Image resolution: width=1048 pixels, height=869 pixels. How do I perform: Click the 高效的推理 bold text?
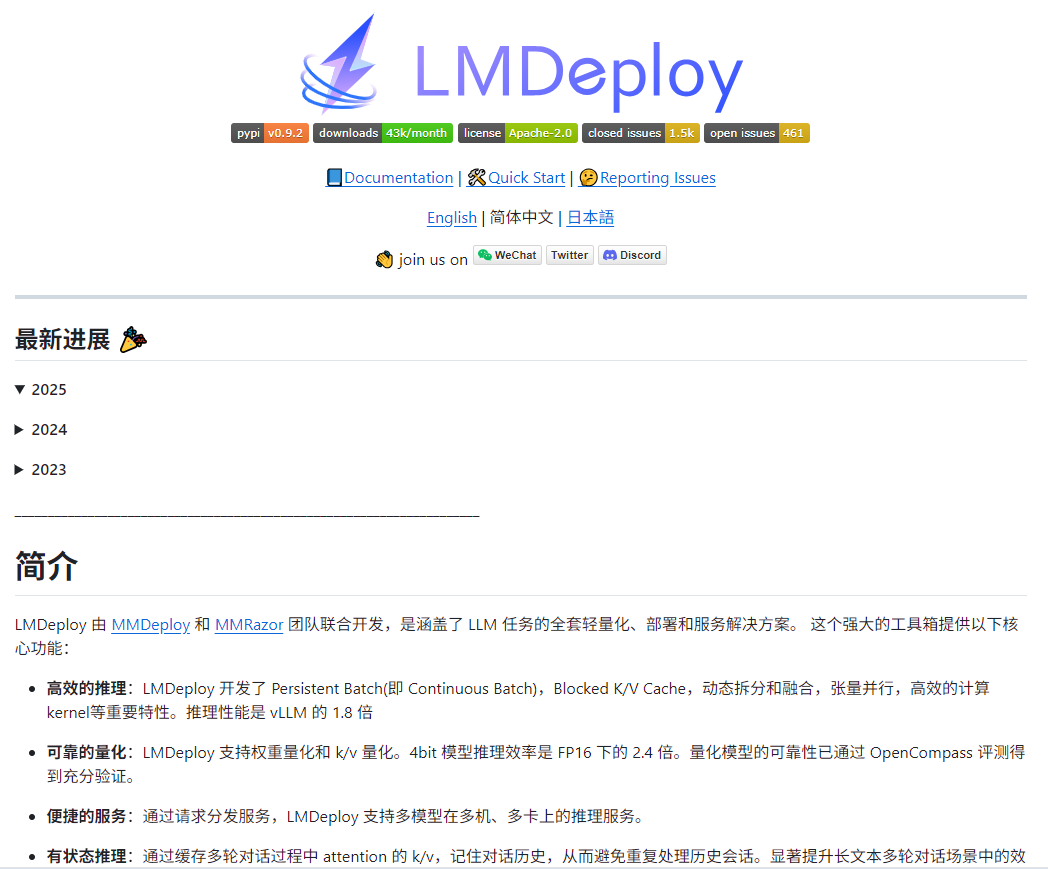(x=86, y=689)
